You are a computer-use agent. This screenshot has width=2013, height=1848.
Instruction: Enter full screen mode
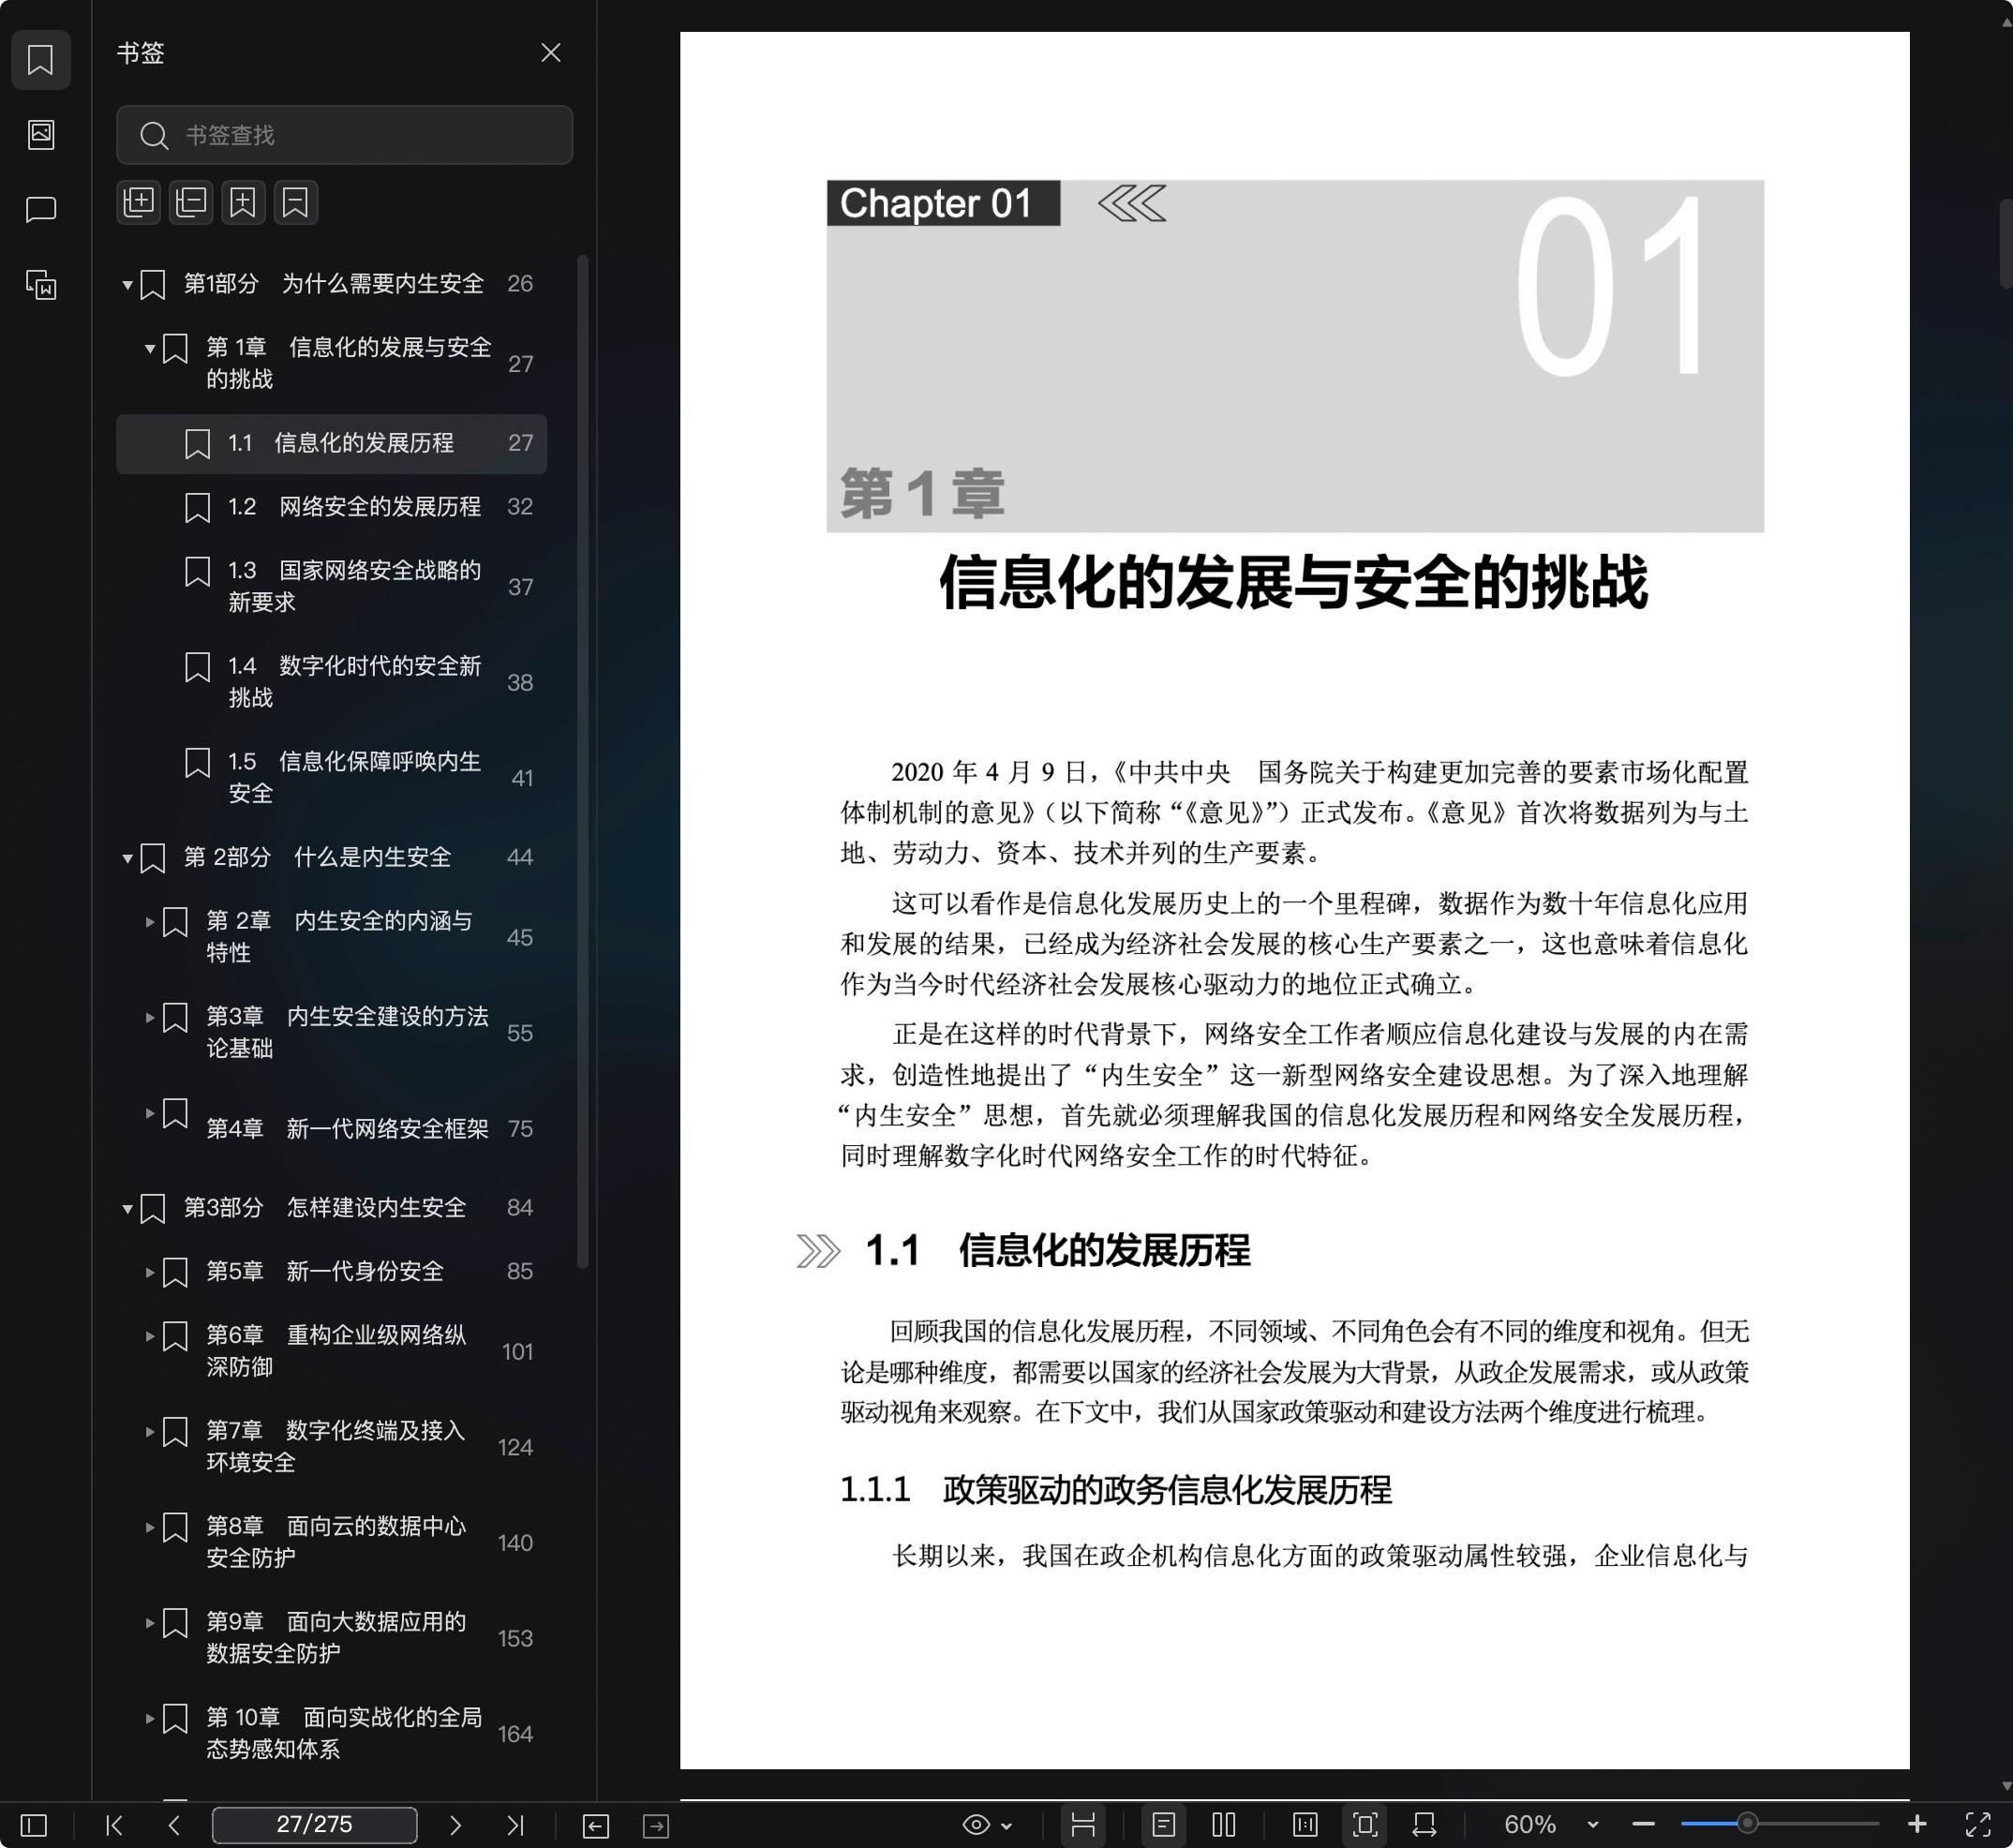point(1977,1825)
